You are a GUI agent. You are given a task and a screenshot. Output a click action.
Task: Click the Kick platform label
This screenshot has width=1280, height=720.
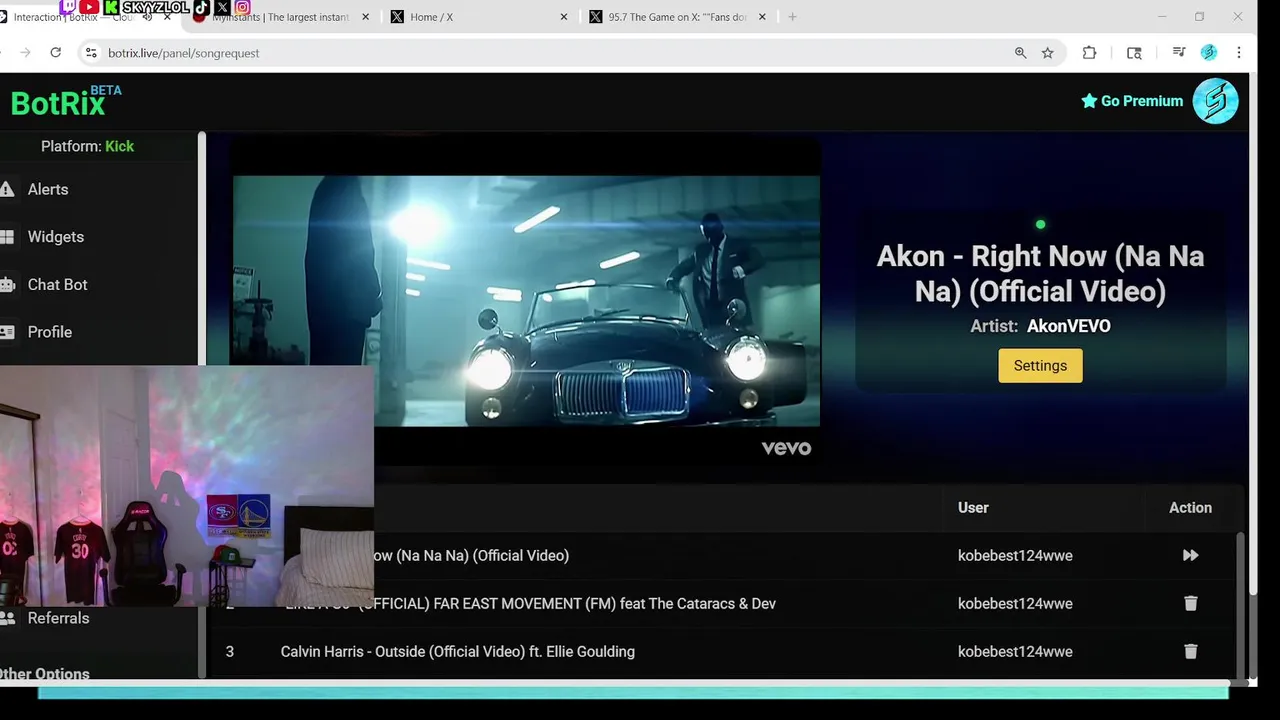point(119,146)
